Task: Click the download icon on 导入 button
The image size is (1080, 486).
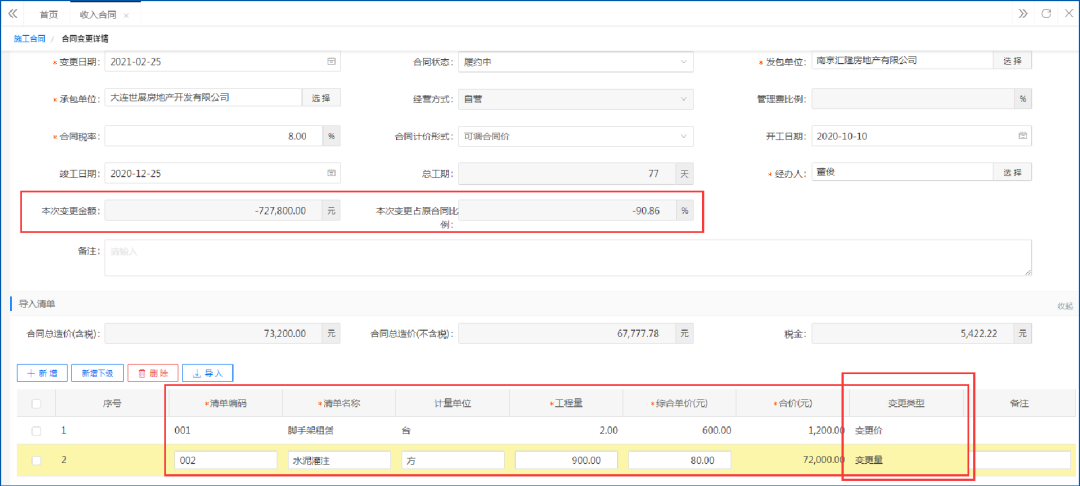Action: click(196, 373)
